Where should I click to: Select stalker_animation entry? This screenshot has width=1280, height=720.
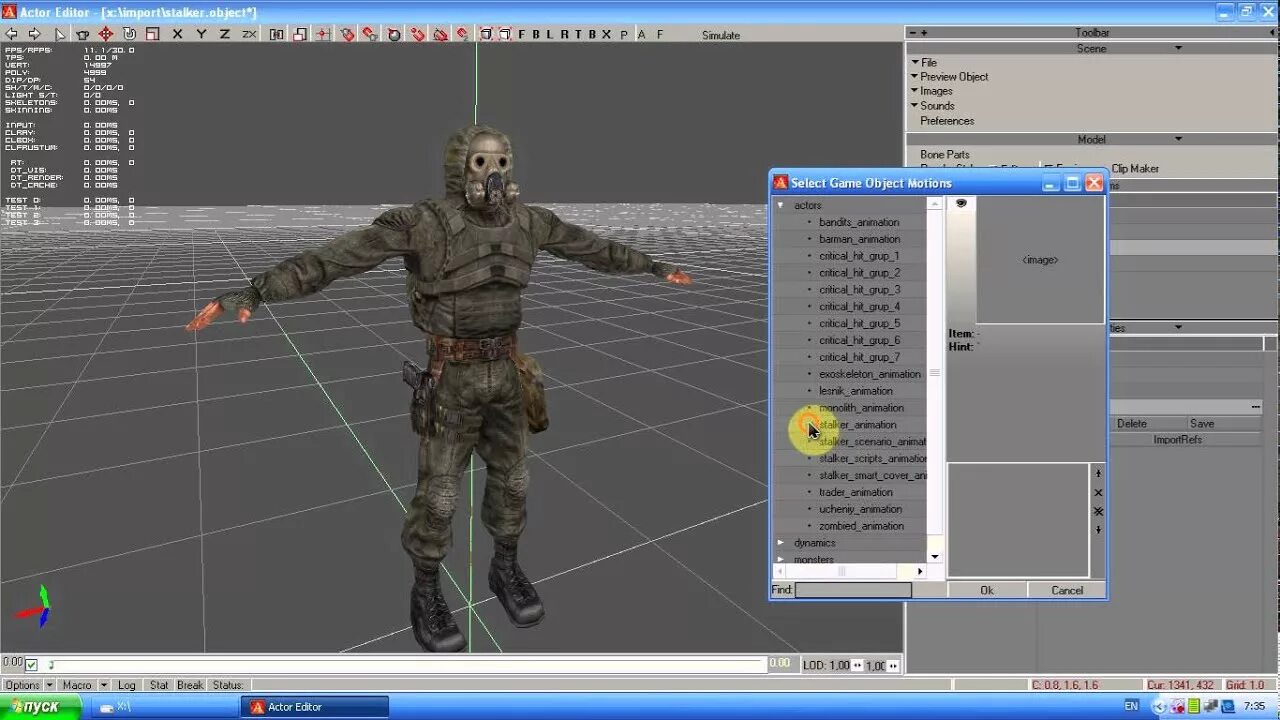(858, 425)
